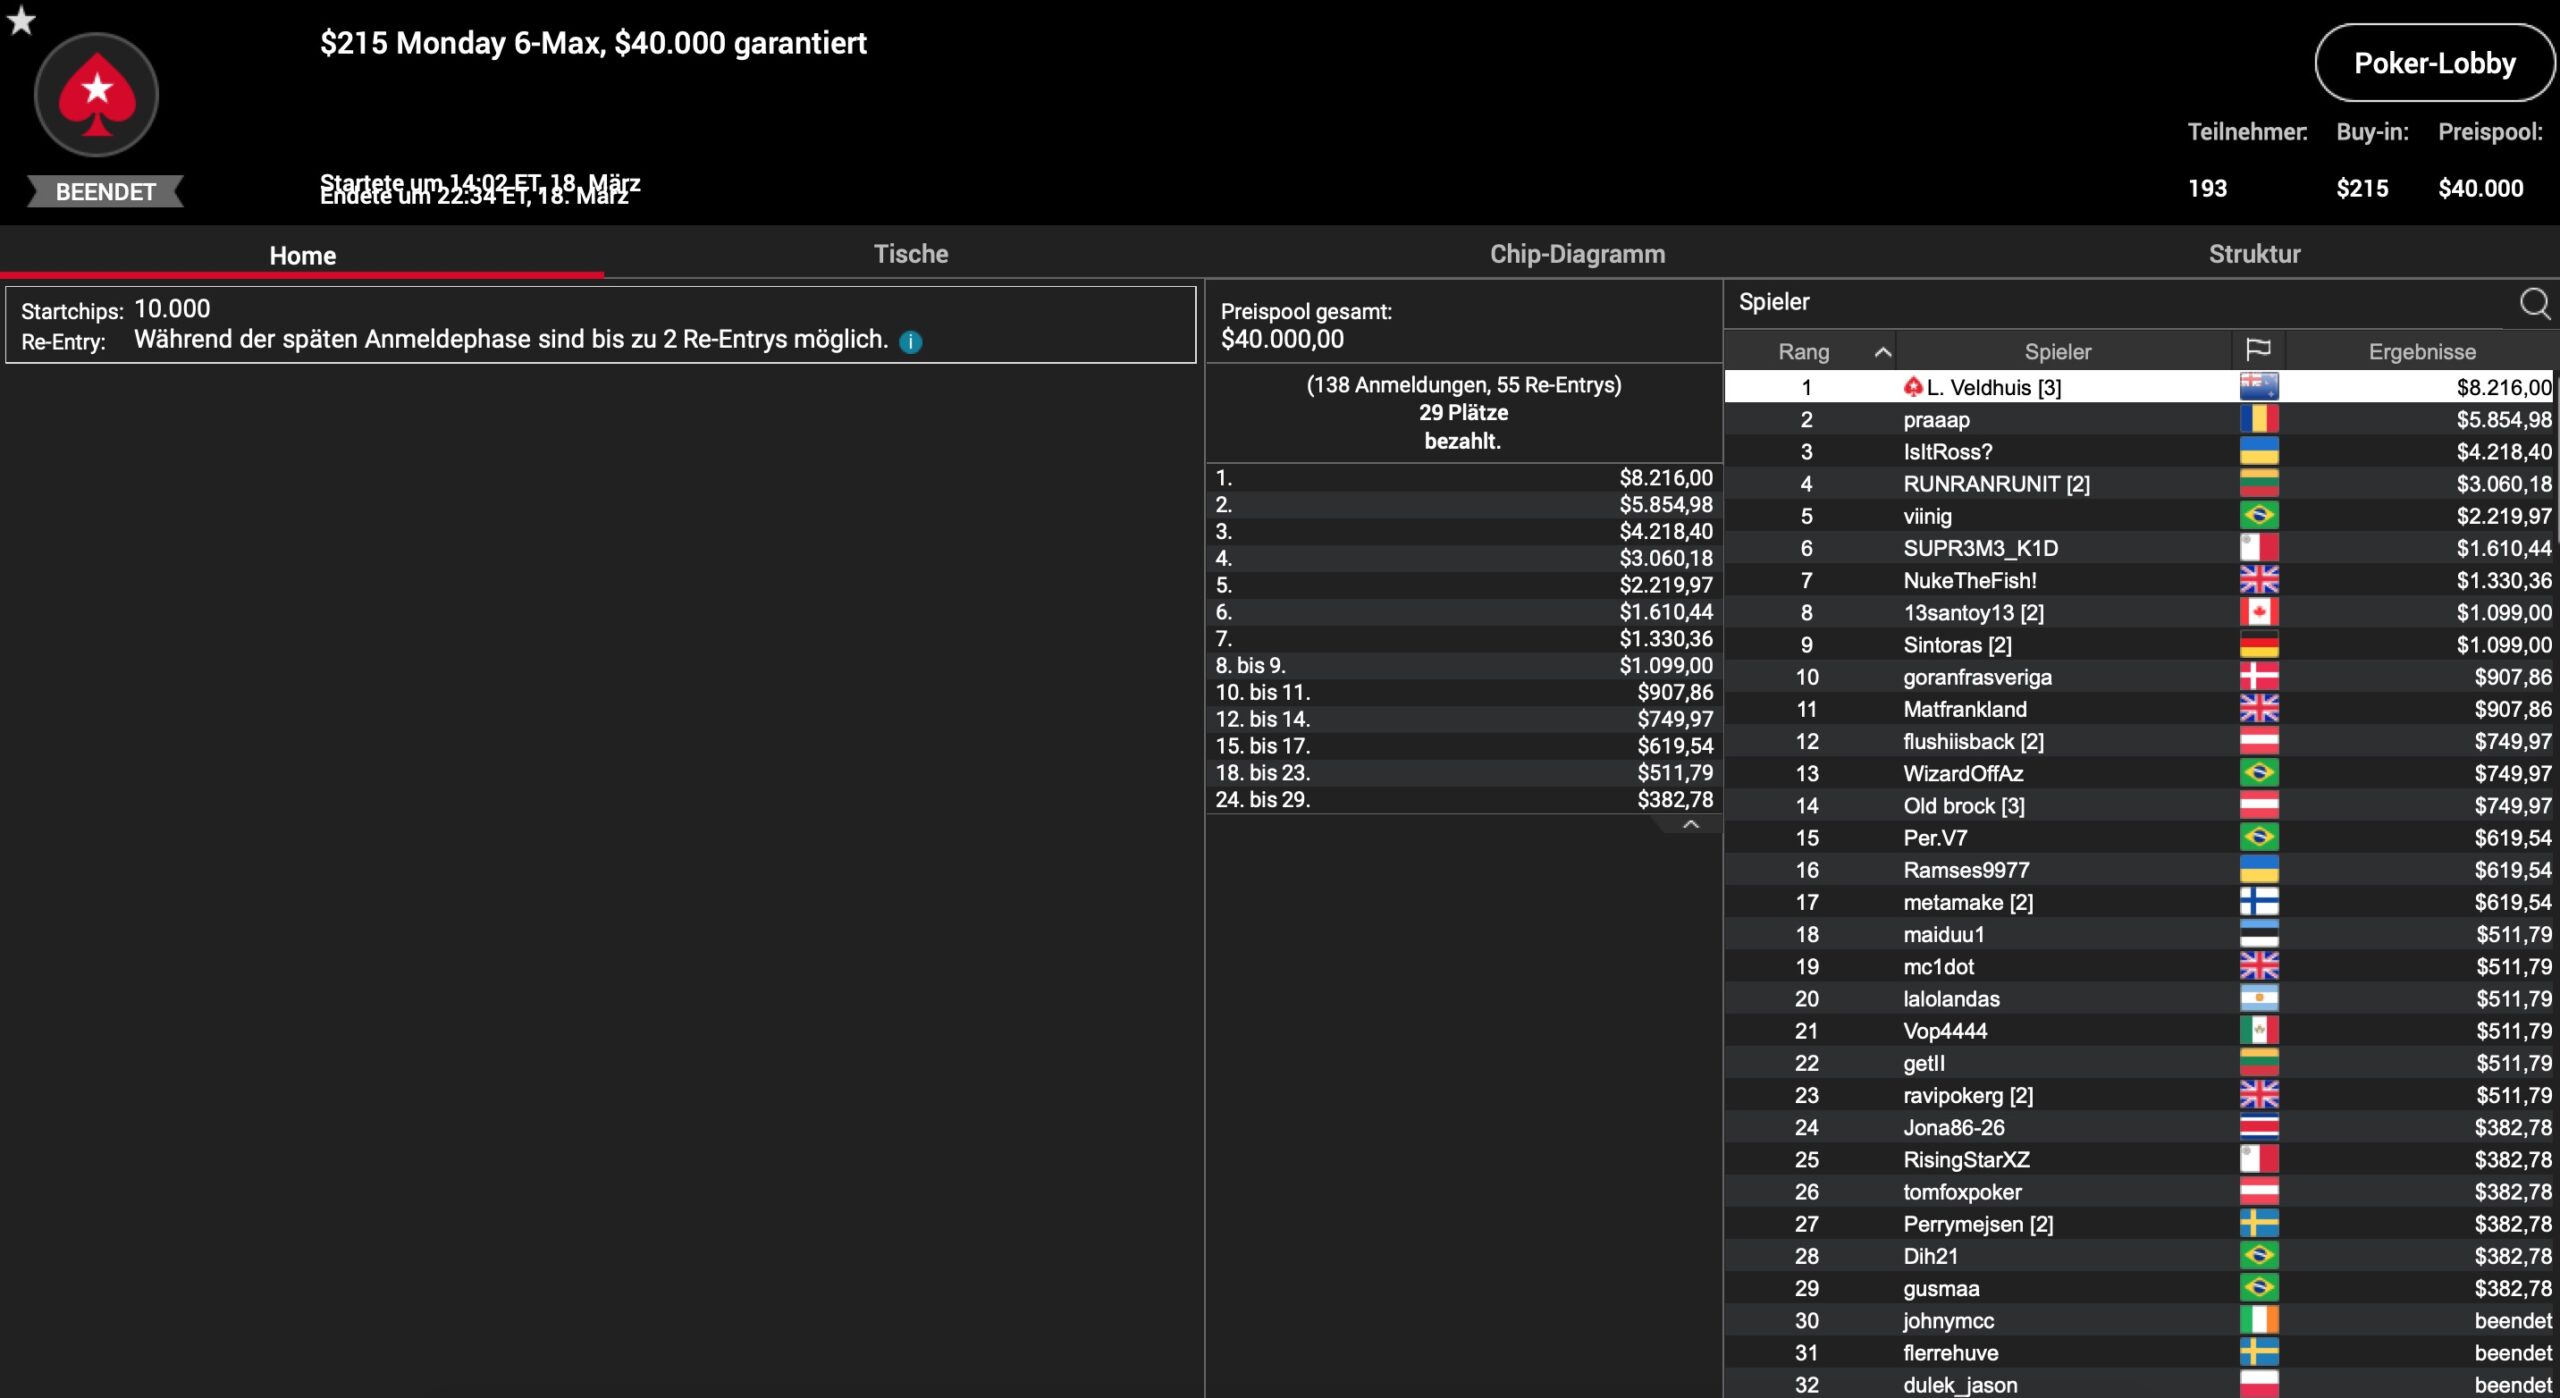Select the Home tab
Viewport: 2560px width, 1398px height.
point(302,255)
